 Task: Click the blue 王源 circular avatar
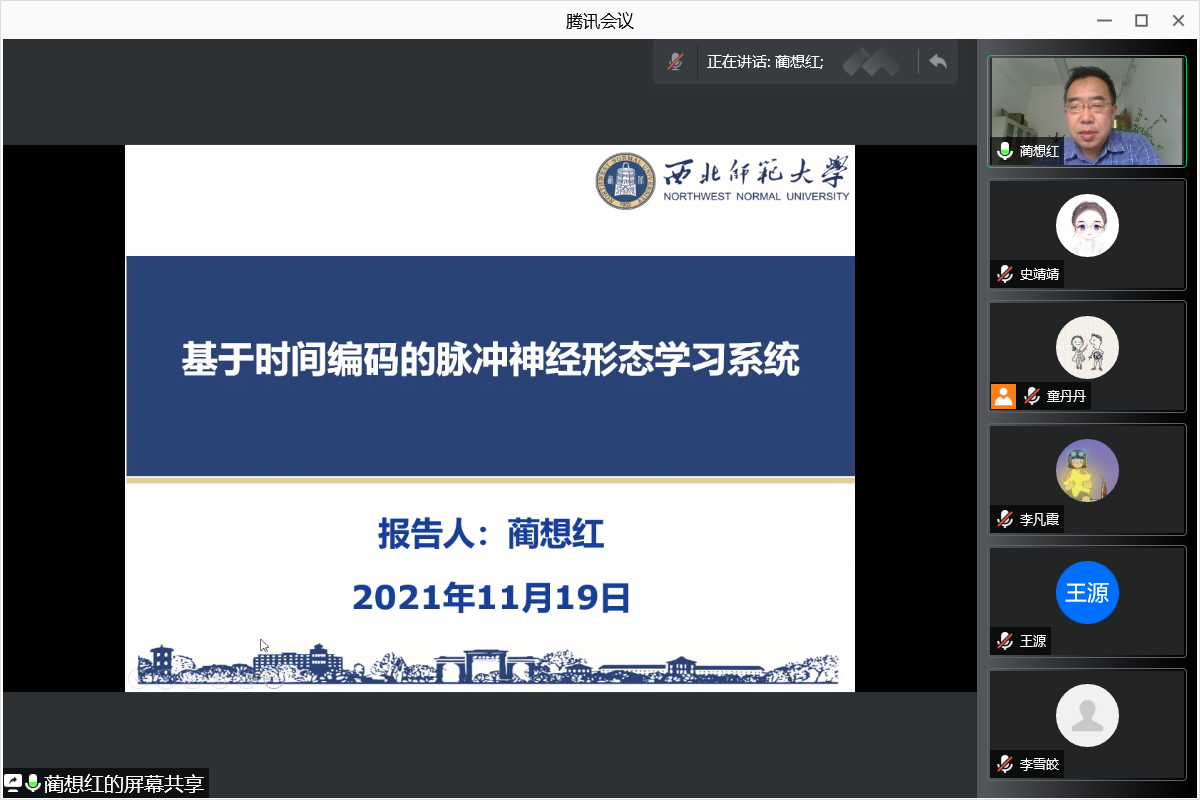tap(1087, 593)
